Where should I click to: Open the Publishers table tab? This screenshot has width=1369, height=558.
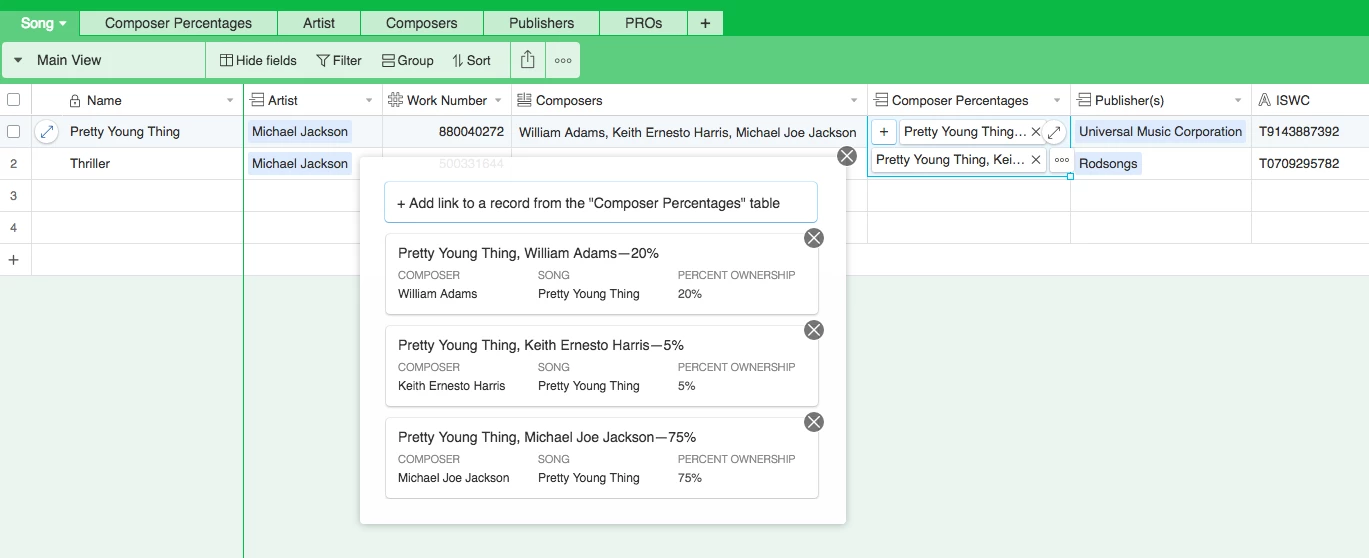point(541,23)
